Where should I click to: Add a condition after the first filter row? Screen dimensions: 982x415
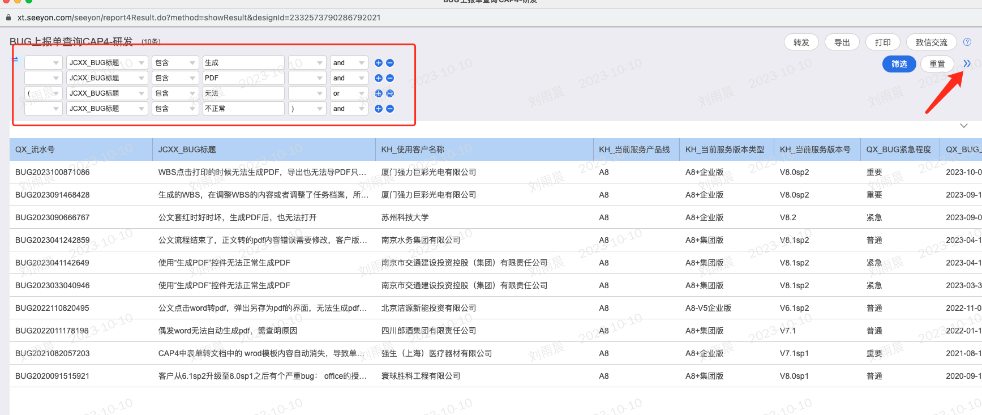point(379,63)
